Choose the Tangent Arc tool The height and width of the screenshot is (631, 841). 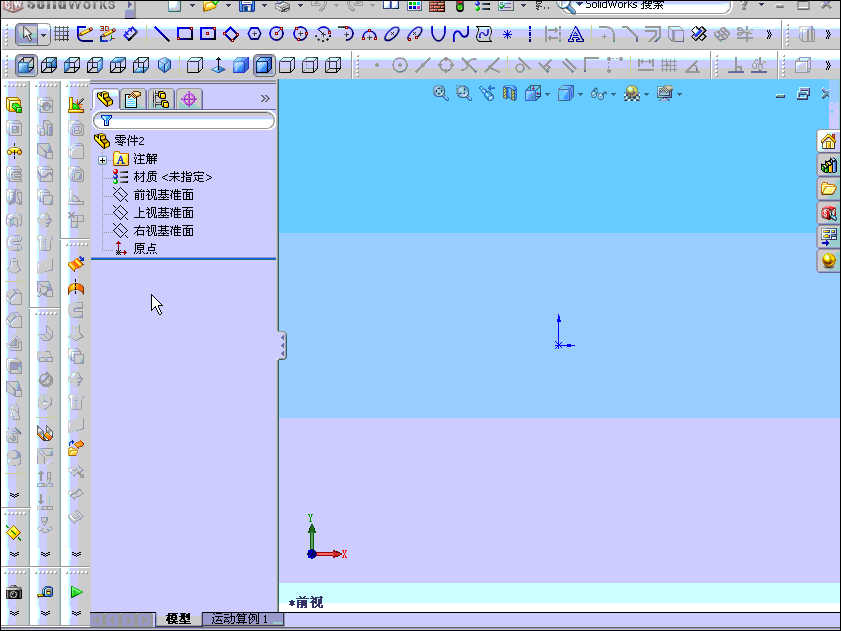(346, 34)
